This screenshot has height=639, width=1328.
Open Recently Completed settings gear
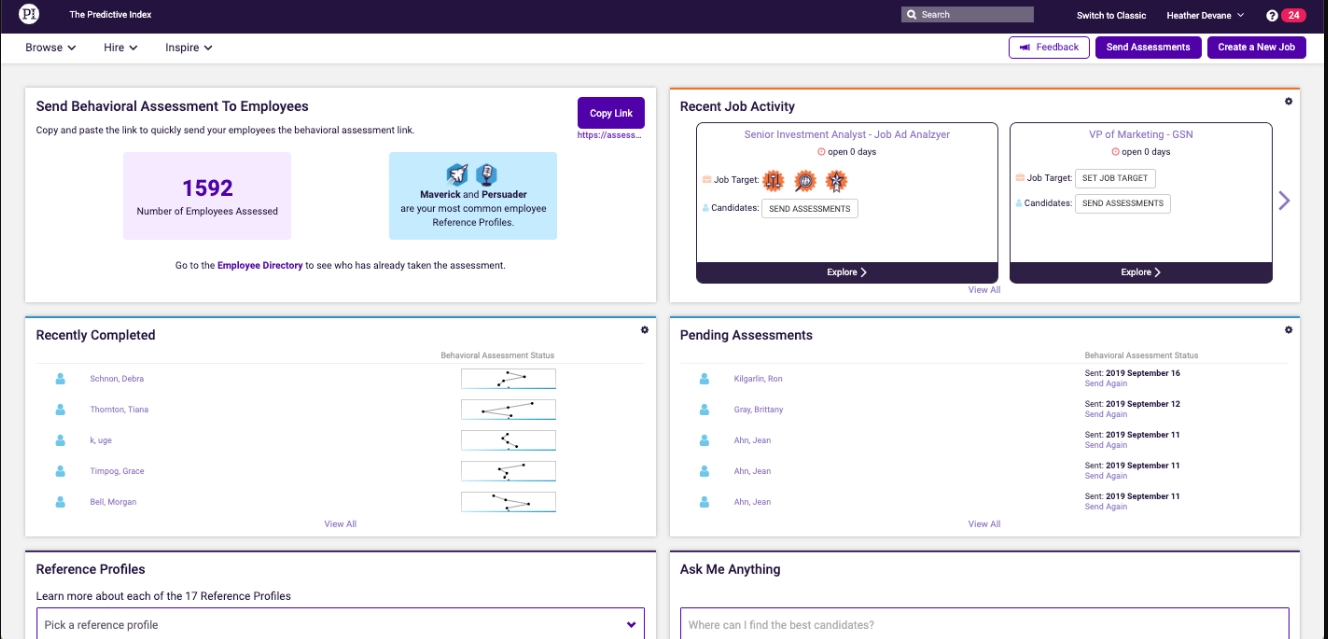[644, 330]
